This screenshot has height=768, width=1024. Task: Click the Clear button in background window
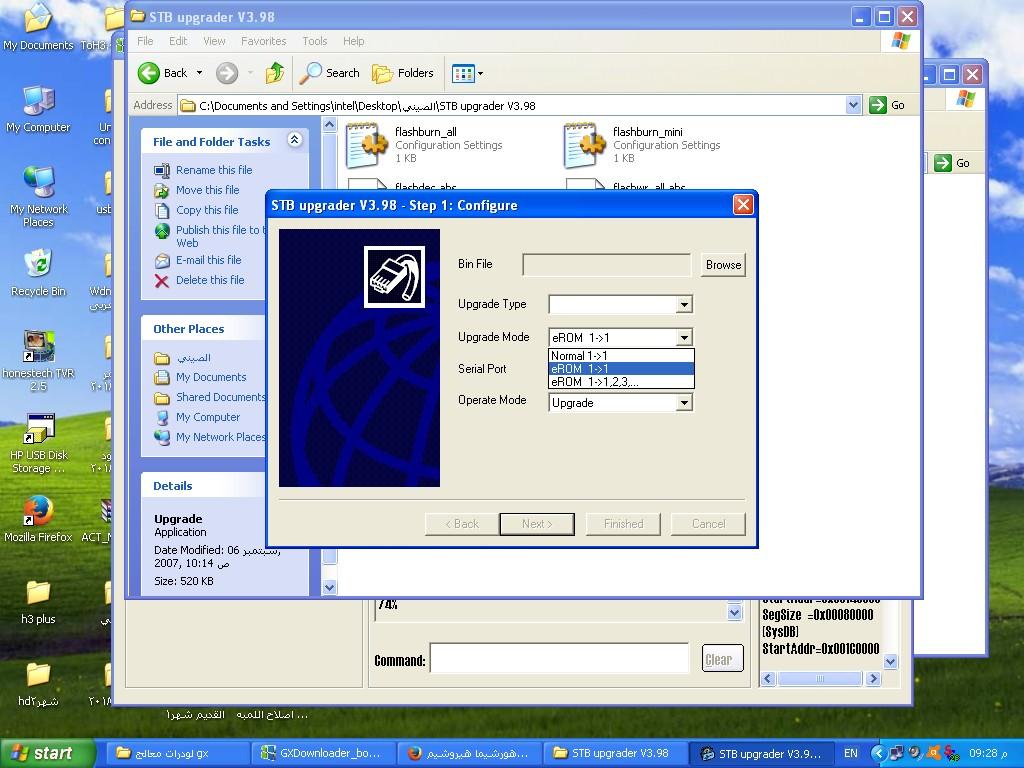[x=723, y=659]
